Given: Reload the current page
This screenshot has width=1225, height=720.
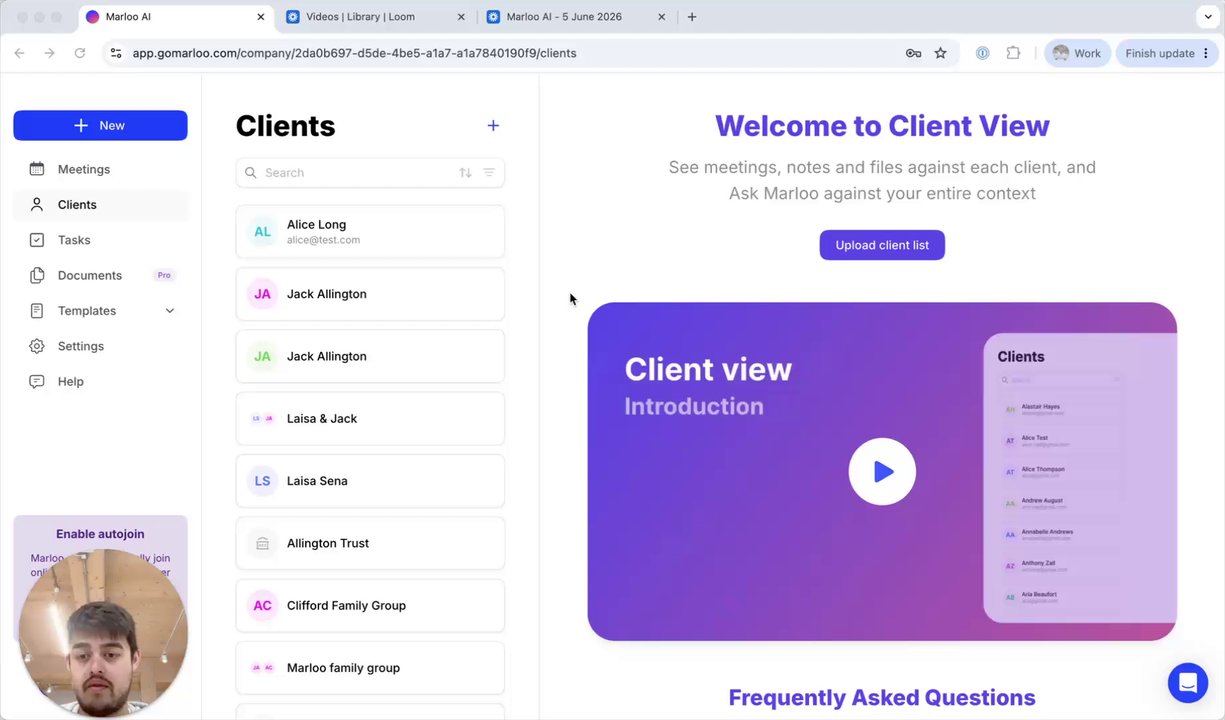Looking at the screenshot, I should tap(80, 53).
